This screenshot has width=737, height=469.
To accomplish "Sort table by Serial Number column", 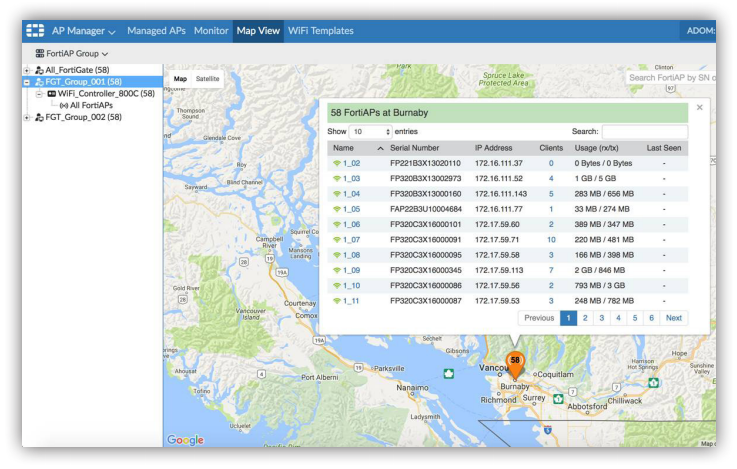I will pyautogui.click(x=414, y=148).
